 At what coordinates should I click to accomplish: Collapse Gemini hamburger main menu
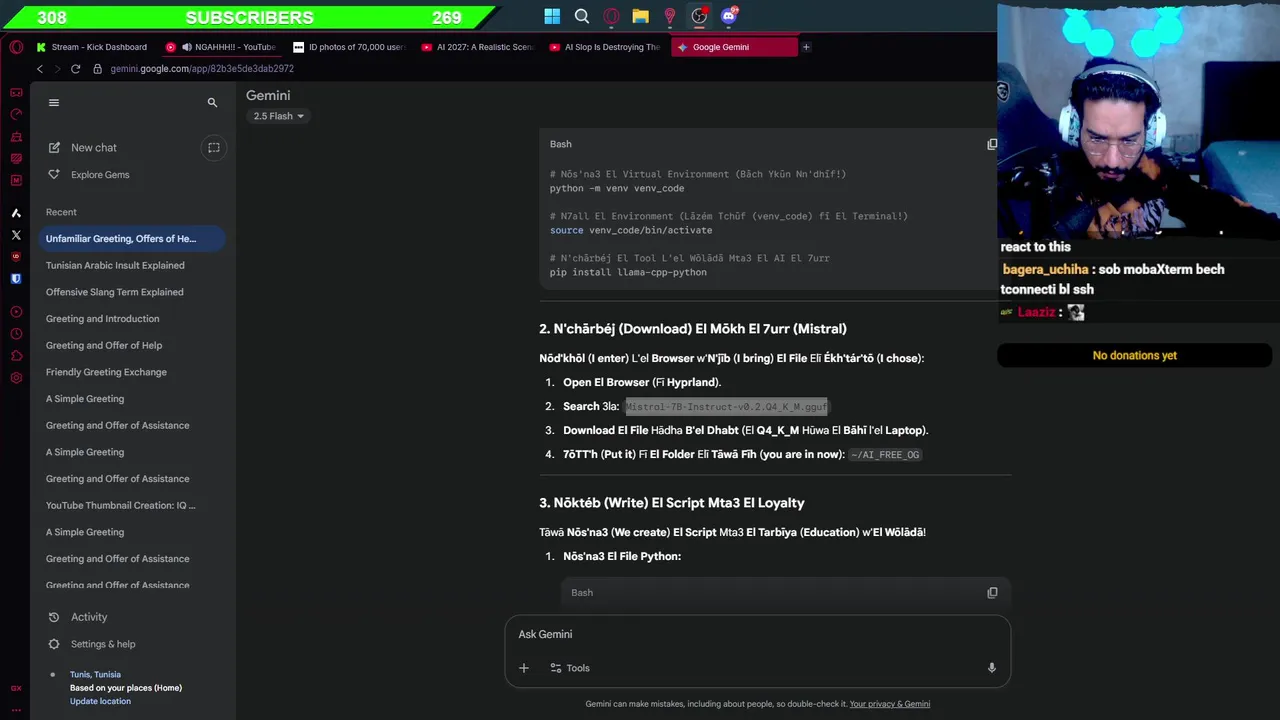pyautogui.click(x=54, y=102)
